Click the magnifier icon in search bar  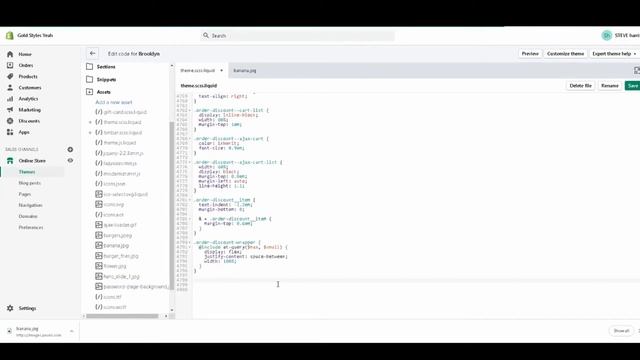coord(206,36)
